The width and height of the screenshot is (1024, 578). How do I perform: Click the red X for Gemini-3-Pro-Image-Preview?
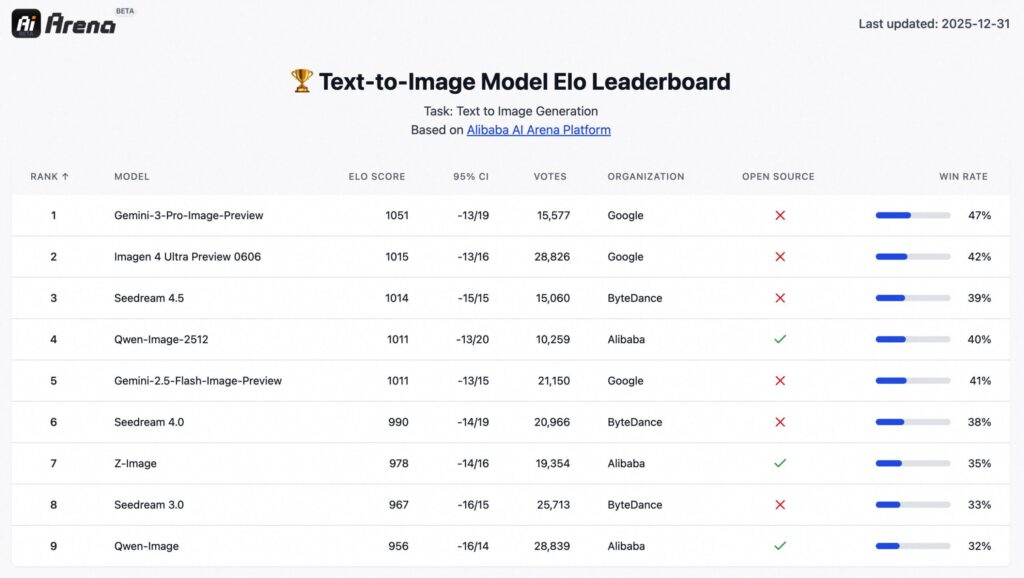(780, 215)
